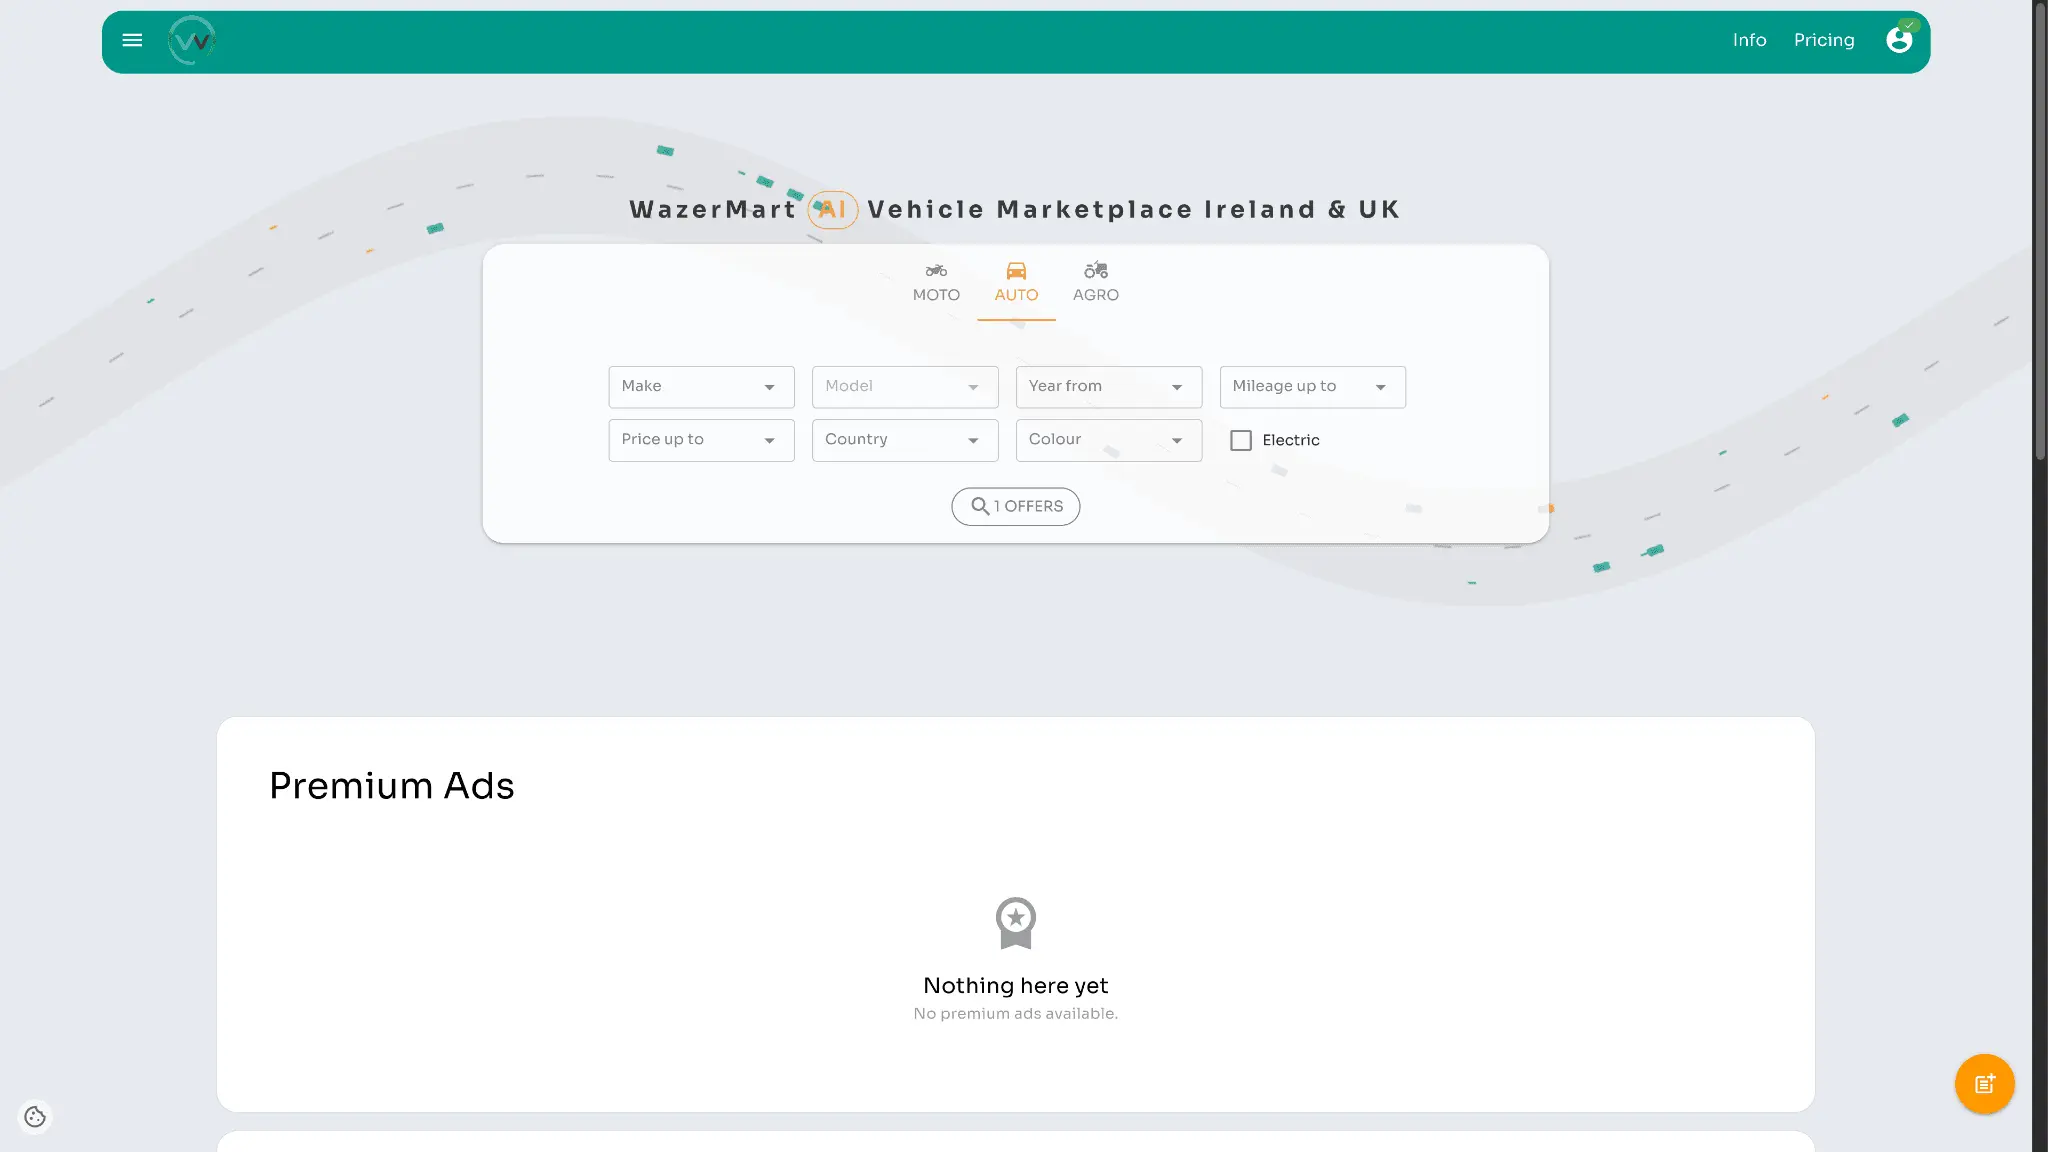Select the MOTO tab
The image size is (2048, 1152).
(x=936, y=283)
